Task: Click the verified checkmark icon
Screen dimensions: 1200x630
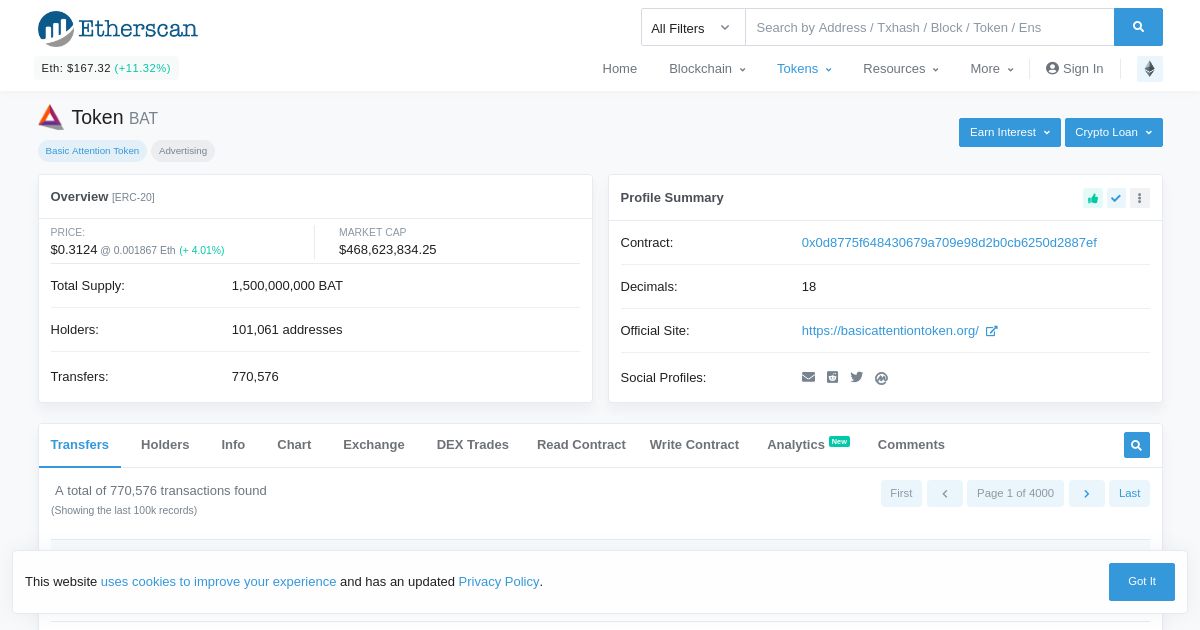Action: pyautogui.click(x=1116, y=198)
